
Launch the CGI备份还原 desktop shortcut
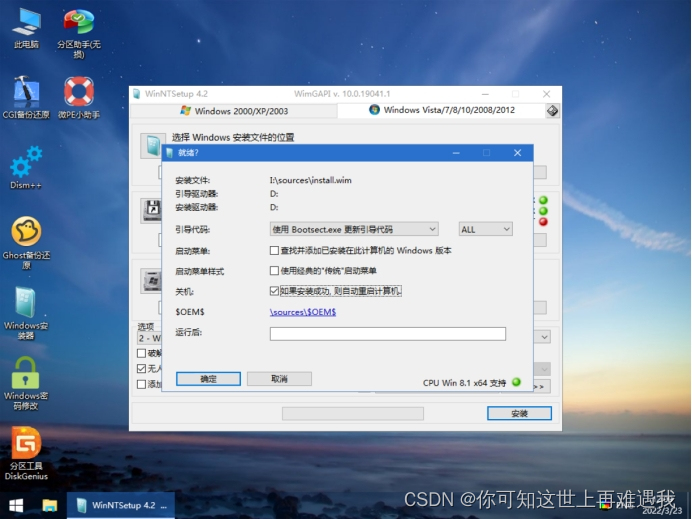point(26,98)
